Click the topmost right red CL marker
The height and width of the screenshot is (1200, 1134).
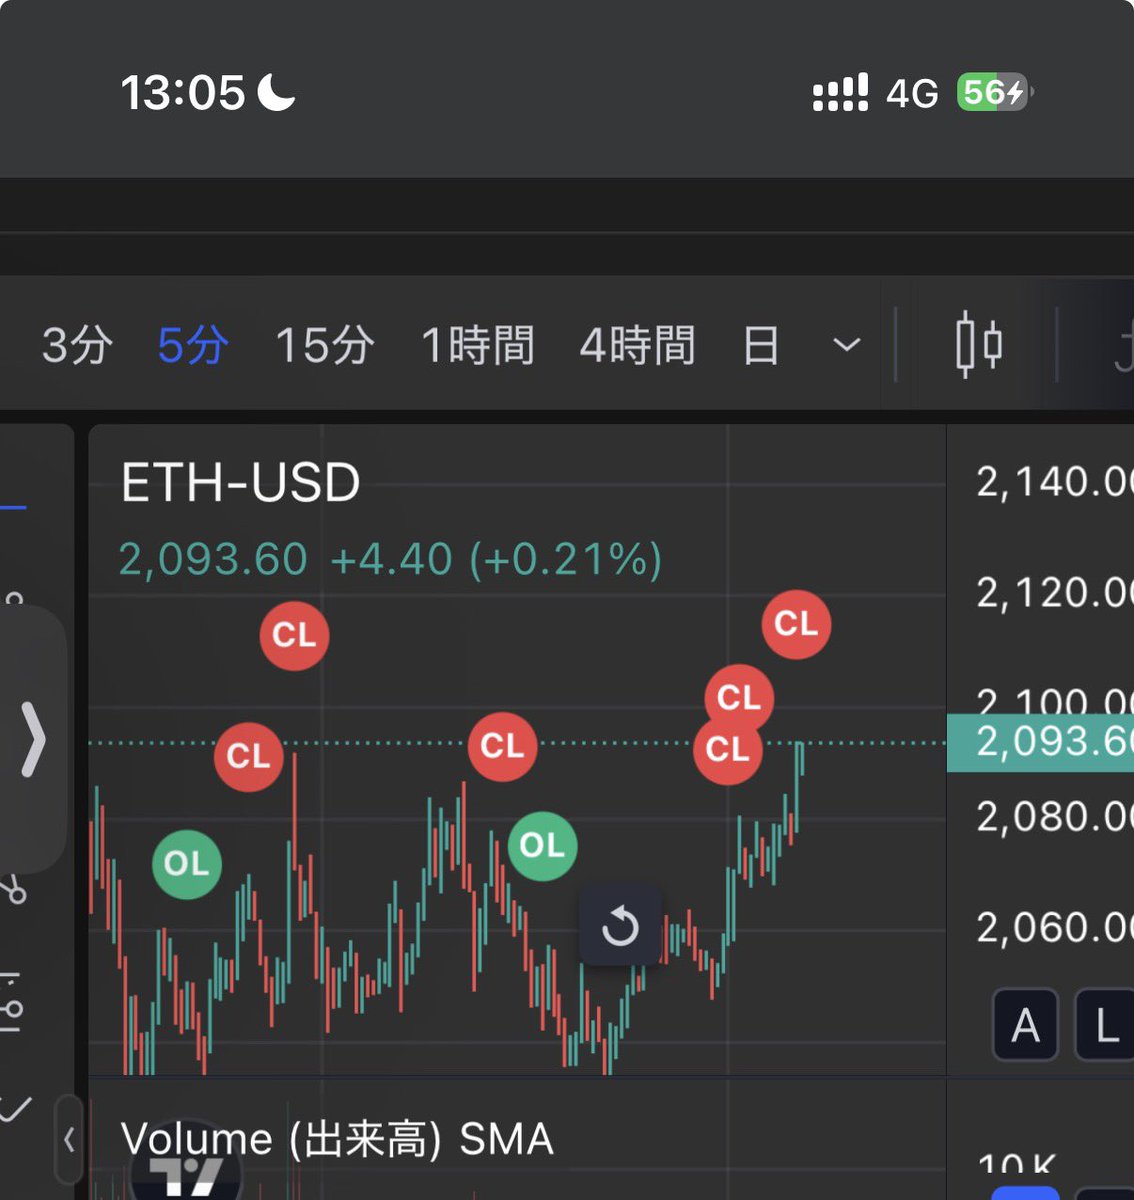[x=796, y=624]
